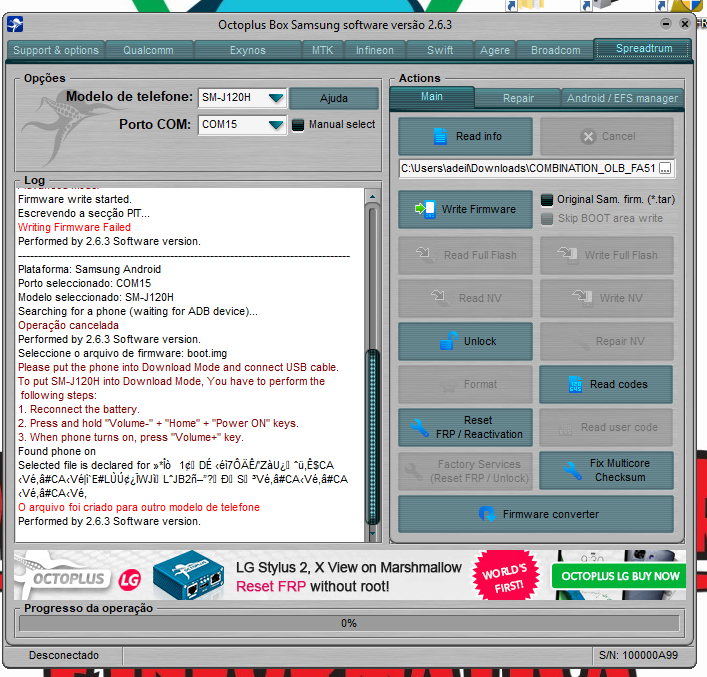The image size is (707, 677).
Task: Click the Read info document icon
Action: [x=440, y=136]
